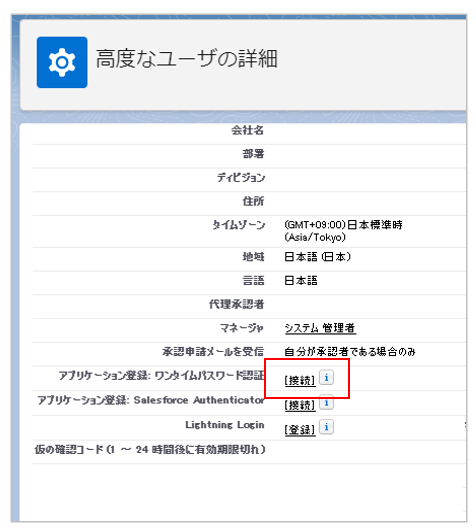Image resolution: width=476 pixels, height=531 pixels.
Task: Click the 自分が承認者である場合のみ value
Action: [350, 352]
